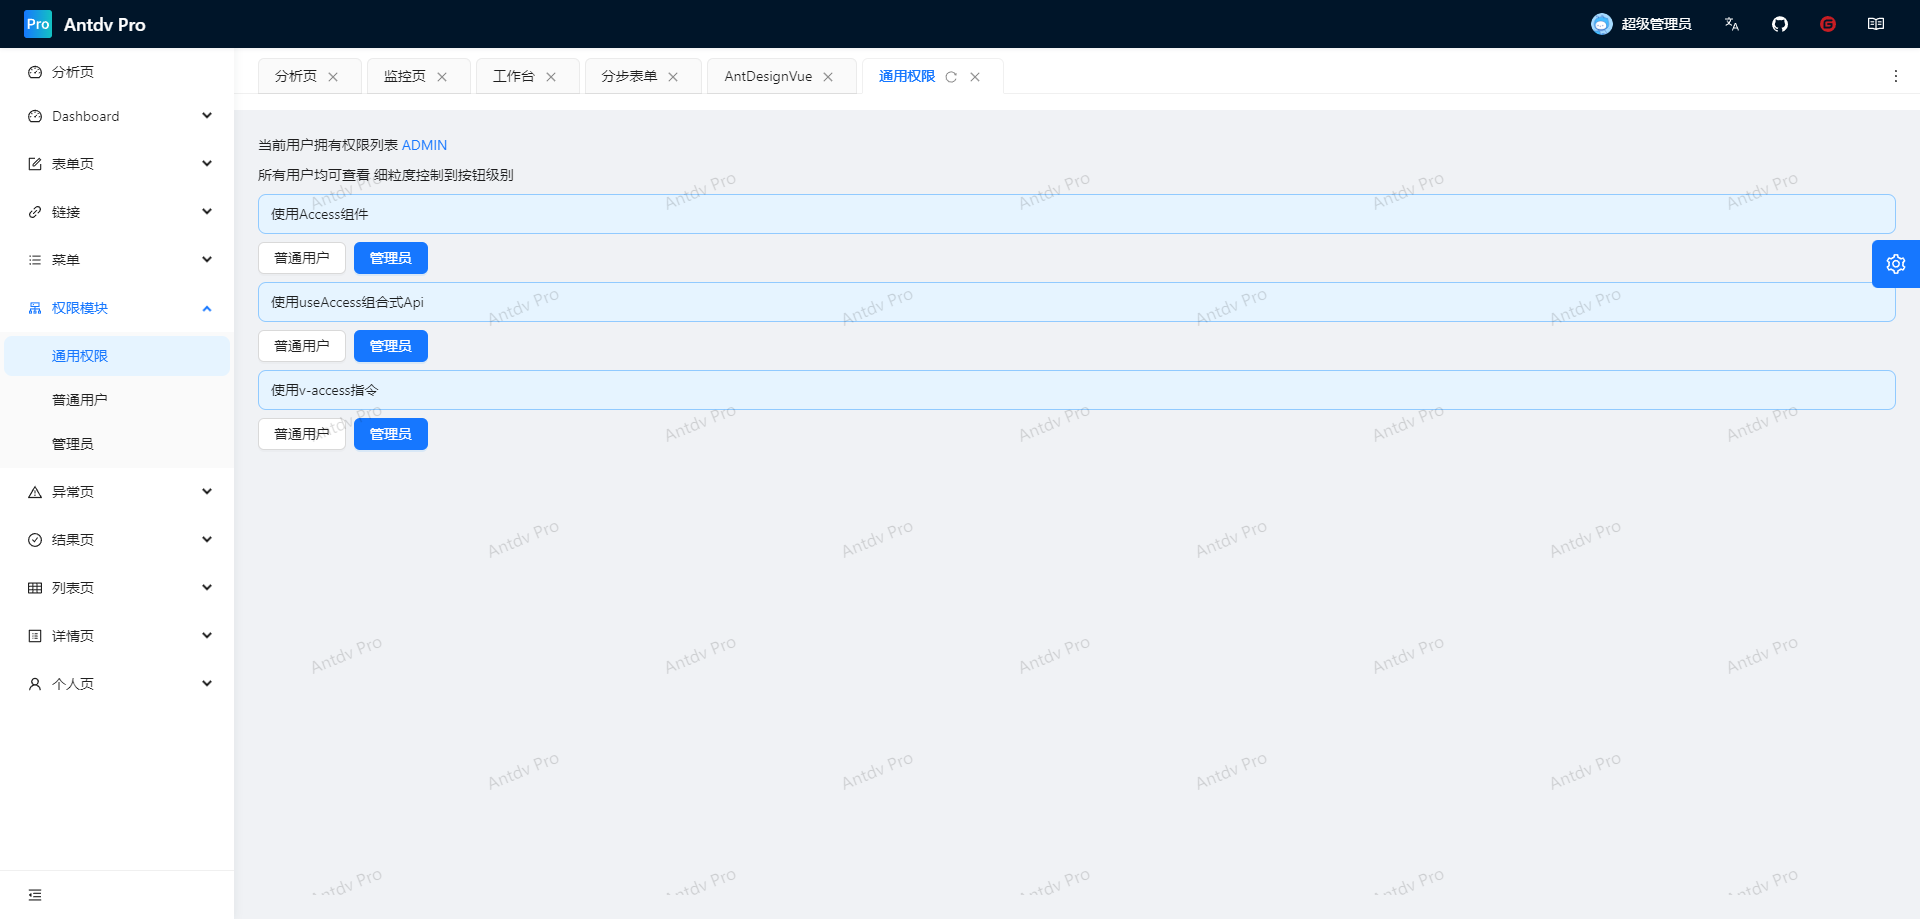Open the 超级管理员 user avatar menu
The image size is (1920, 919).
(1641, 24)
